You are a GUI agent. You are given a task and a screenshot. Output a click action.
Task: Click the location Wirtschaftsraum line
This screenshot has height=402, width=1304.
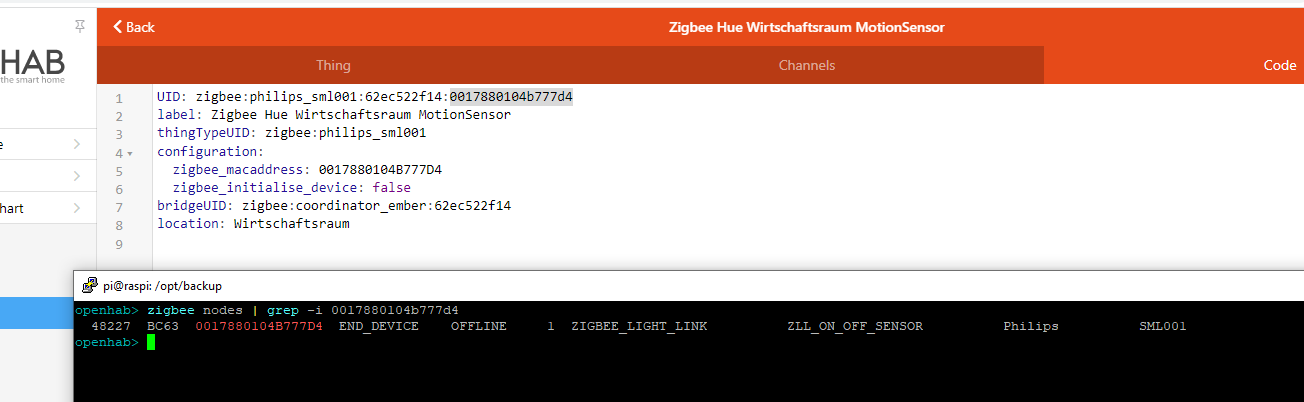(x=253, y=224)
